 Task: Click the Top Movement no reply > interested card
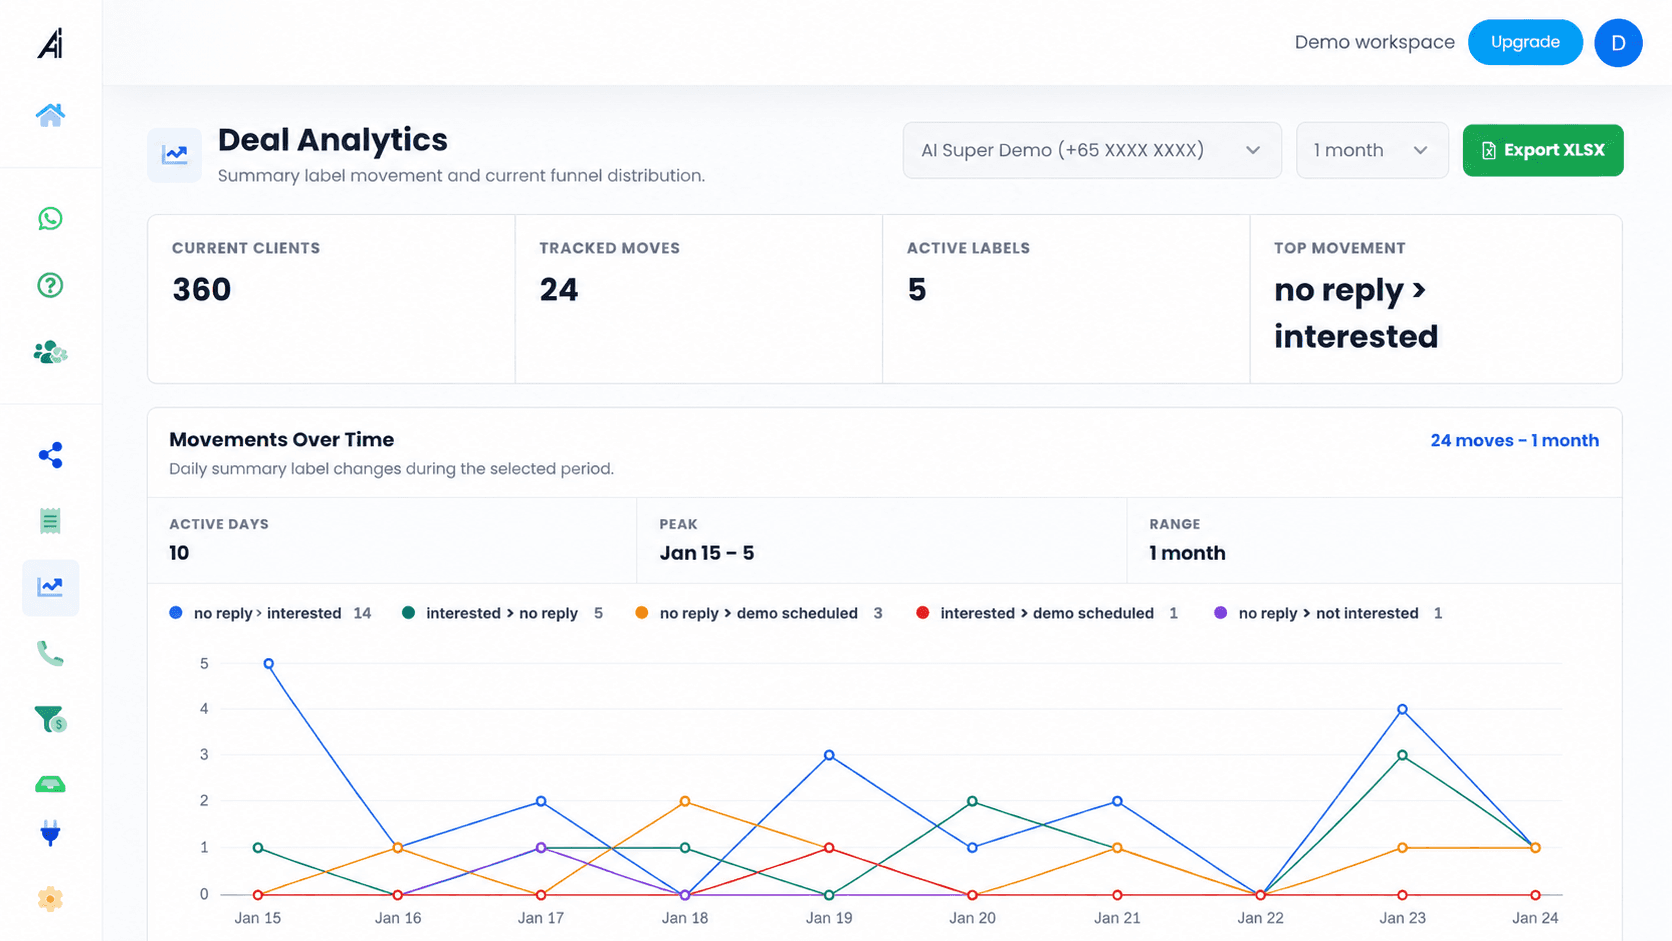tap(1436, 299)
